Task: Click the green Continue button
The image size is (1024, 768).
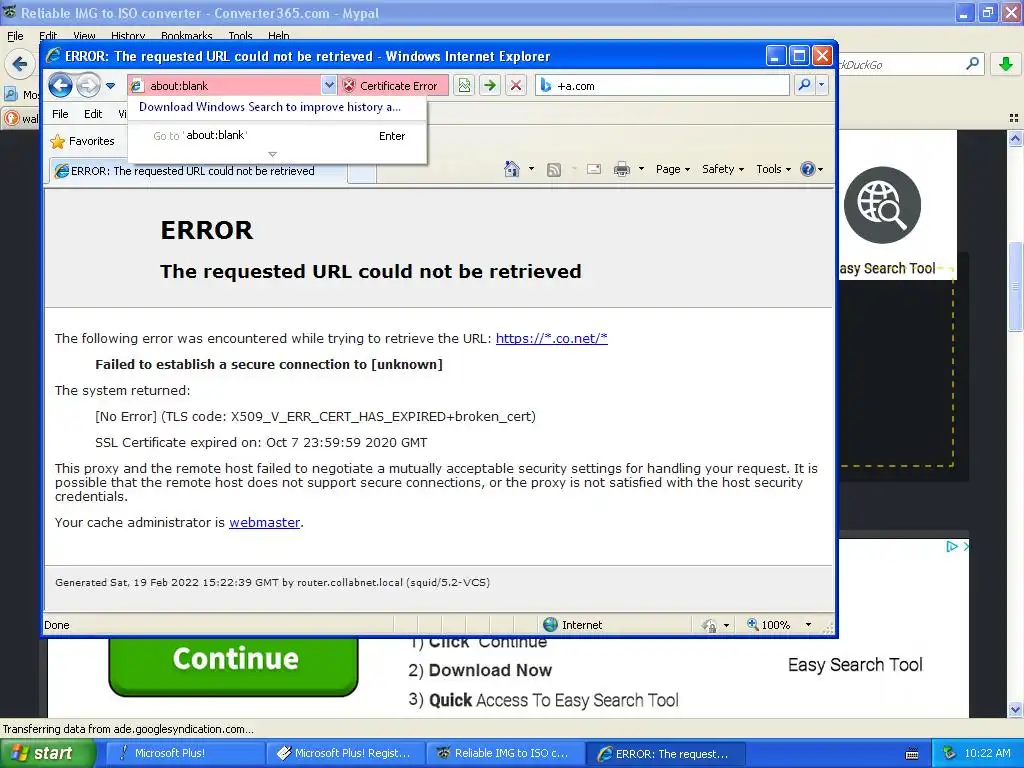Action: [233, 663]
